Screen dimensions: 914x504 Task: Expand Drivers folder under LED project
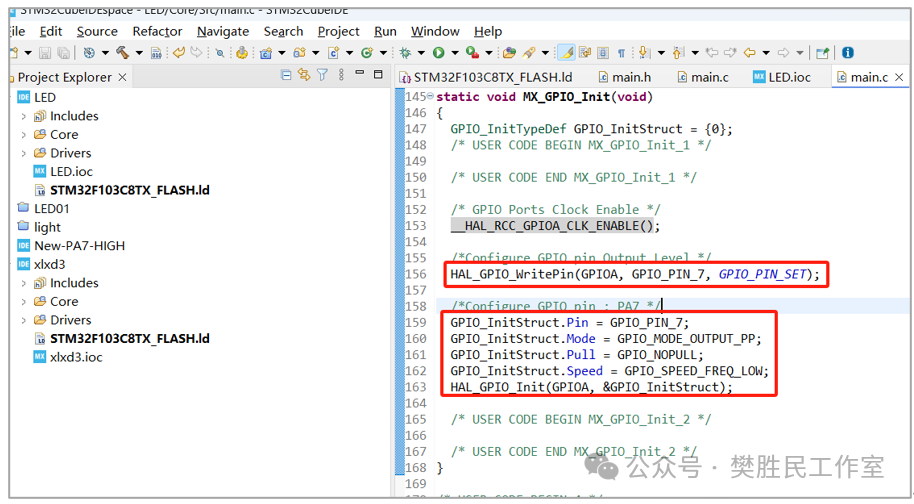23,154
